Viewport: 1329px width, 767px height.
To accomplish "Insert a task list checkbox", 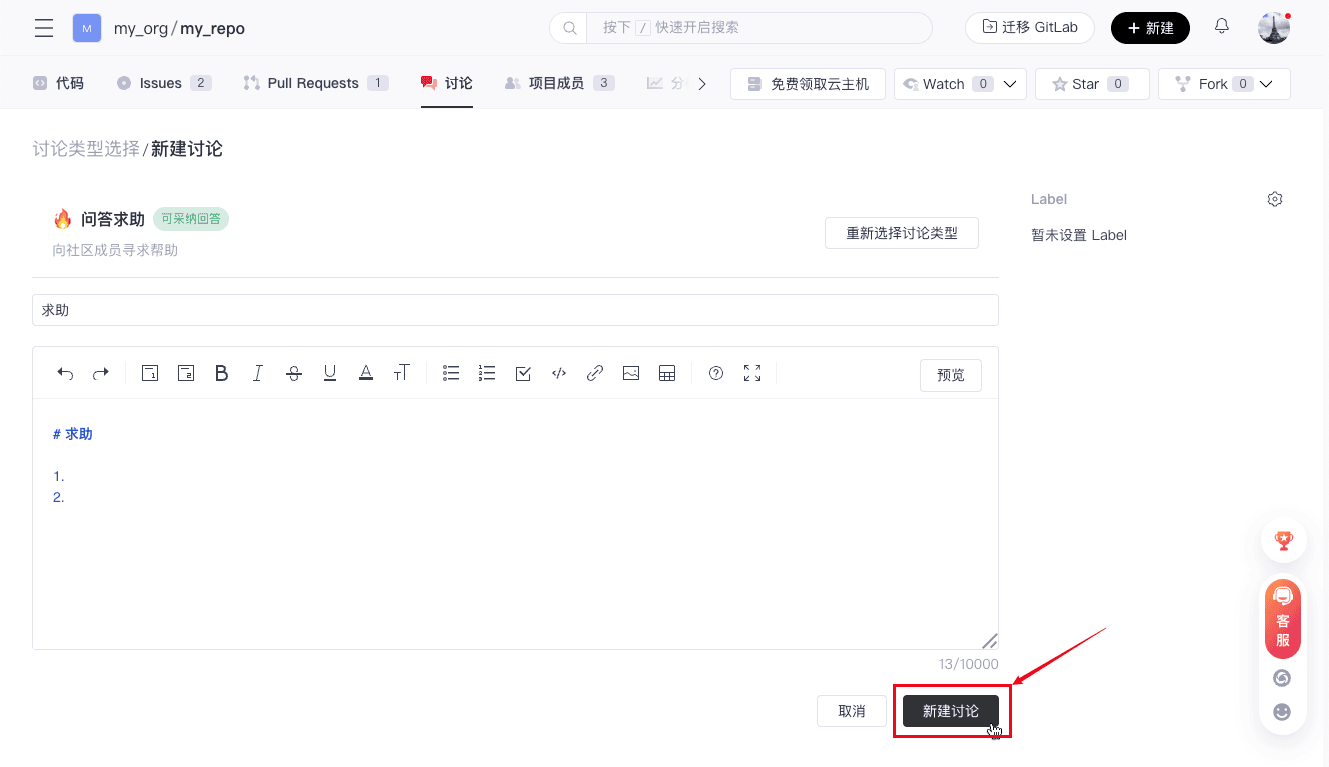I will pyautogui.click(x=523, y=373).
